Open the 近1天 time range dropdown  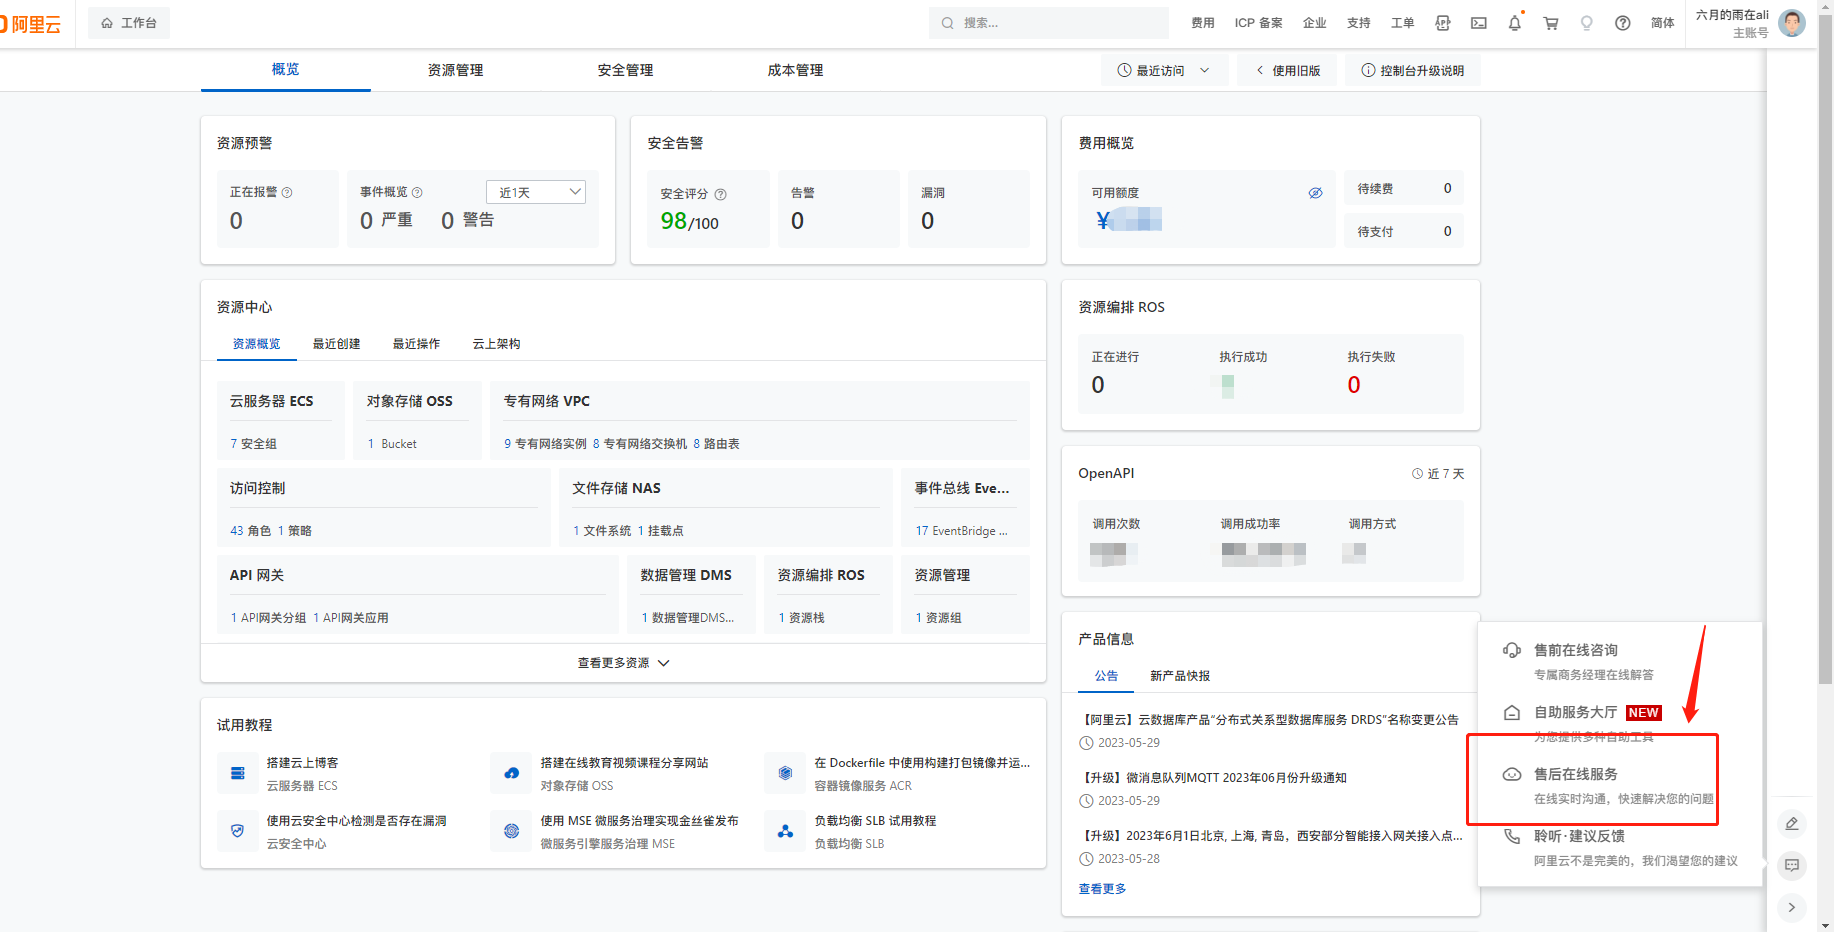tap(536, 192)
